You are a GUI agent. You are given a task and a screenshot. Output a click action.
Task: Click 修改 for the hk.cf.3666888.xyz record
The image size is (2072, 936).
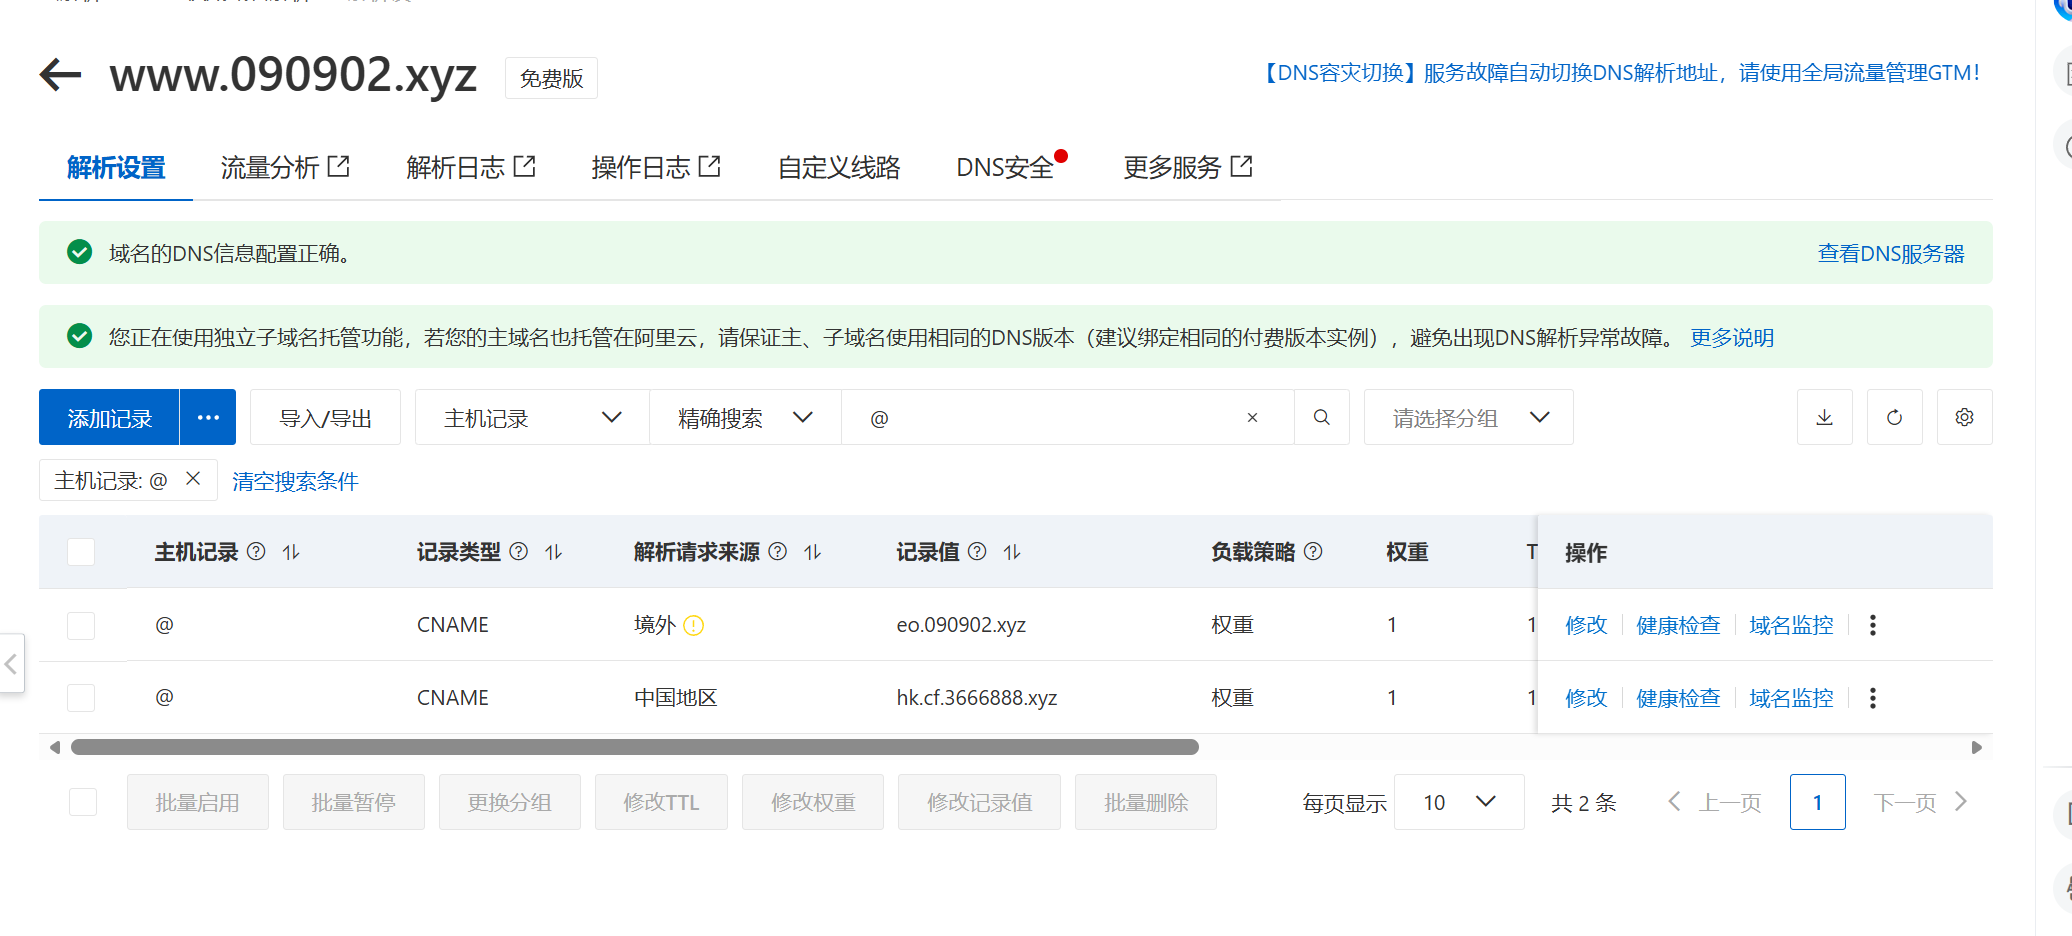[x=1586, y=698]
